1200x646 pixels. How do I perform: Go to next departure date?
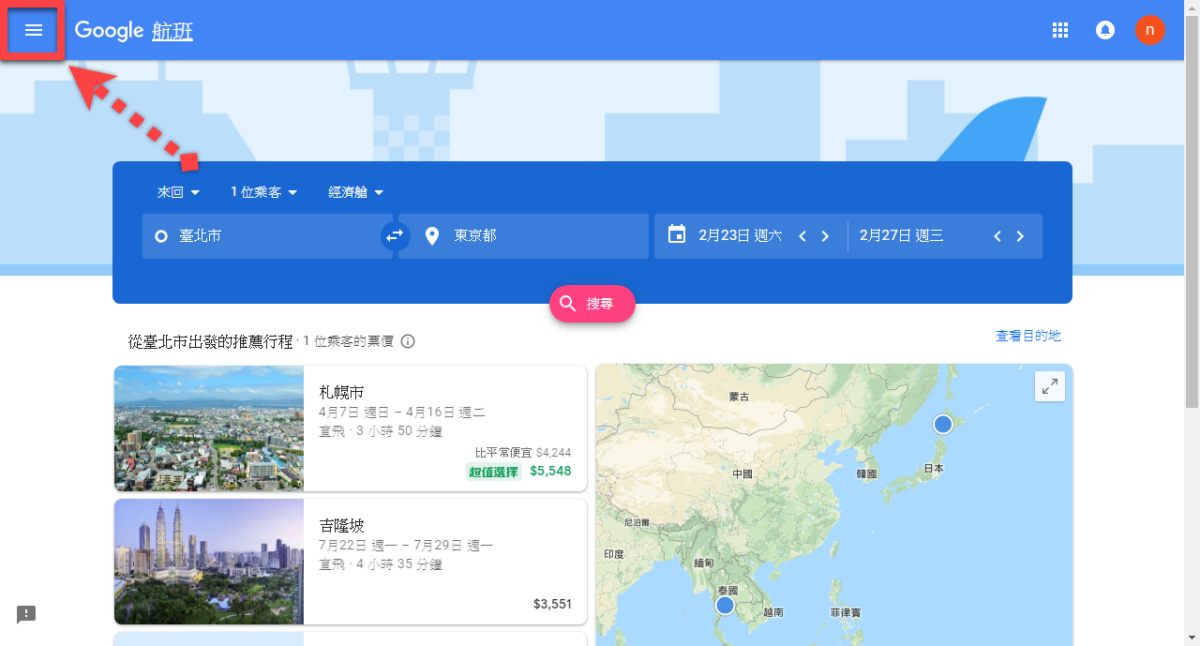825,236
